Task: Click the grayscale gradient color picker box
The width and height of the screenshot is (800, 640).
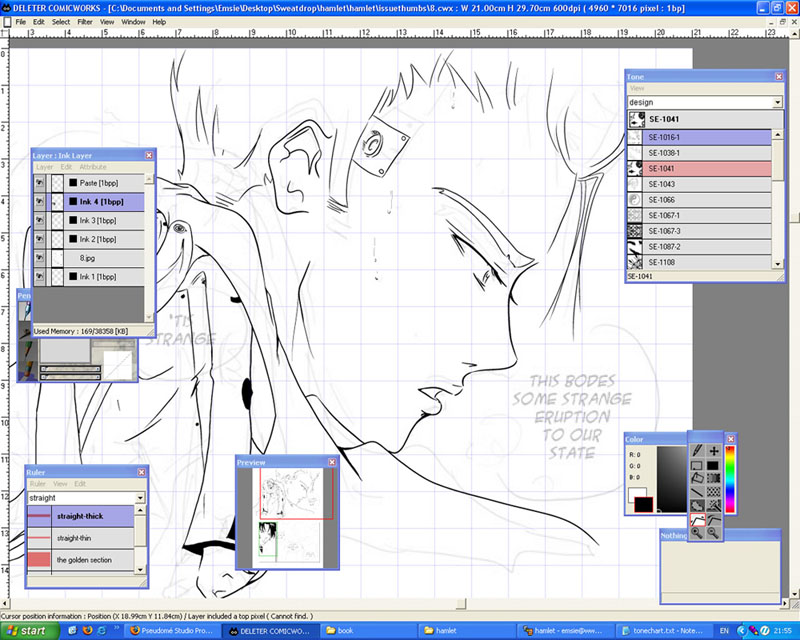Action: (671, 479)
